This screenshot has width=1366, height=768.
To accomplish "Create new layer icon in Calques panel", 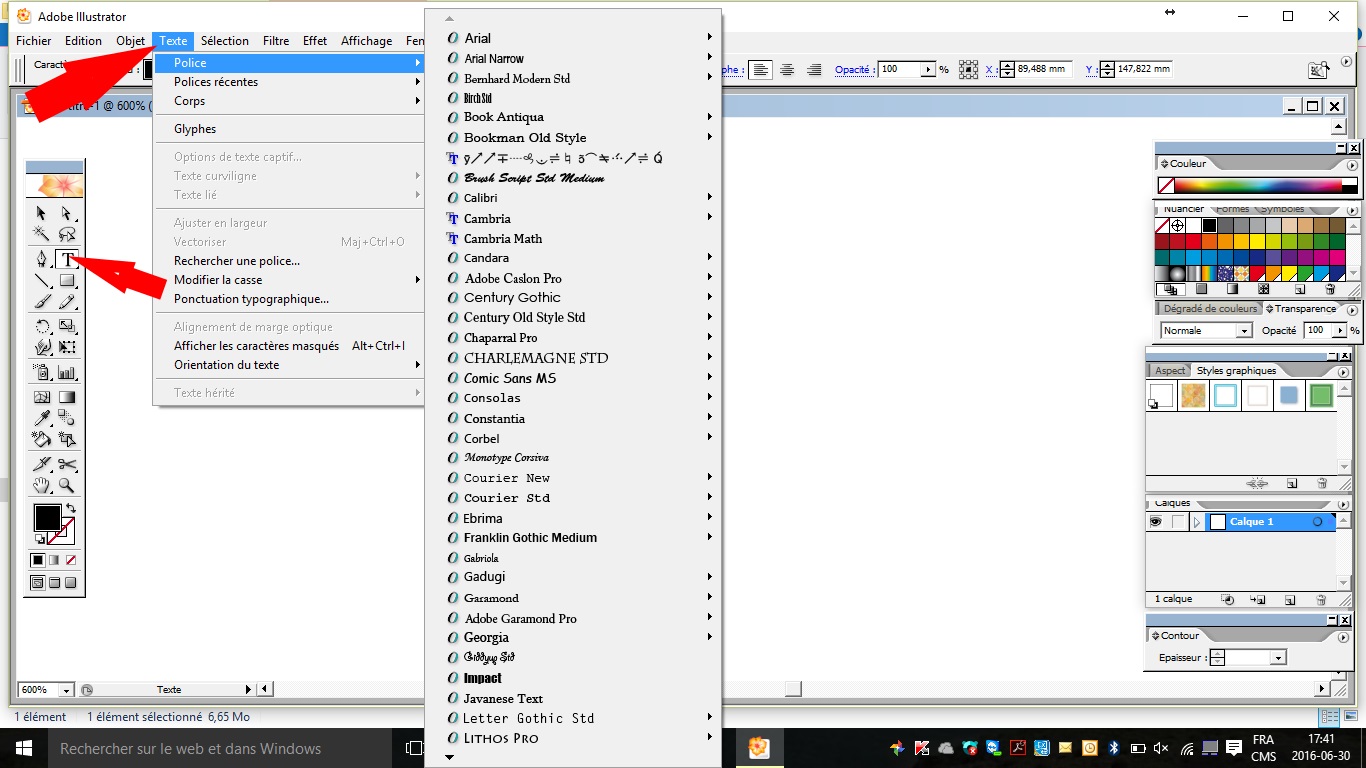I will pos(1290,600).
